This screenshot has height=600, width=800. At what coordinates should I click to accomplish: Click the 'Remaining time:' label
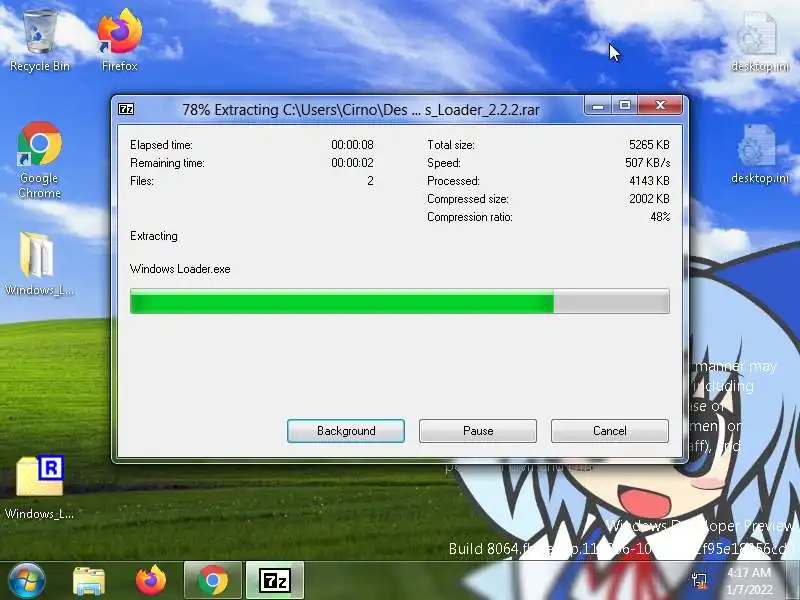(x=167, y=163)
